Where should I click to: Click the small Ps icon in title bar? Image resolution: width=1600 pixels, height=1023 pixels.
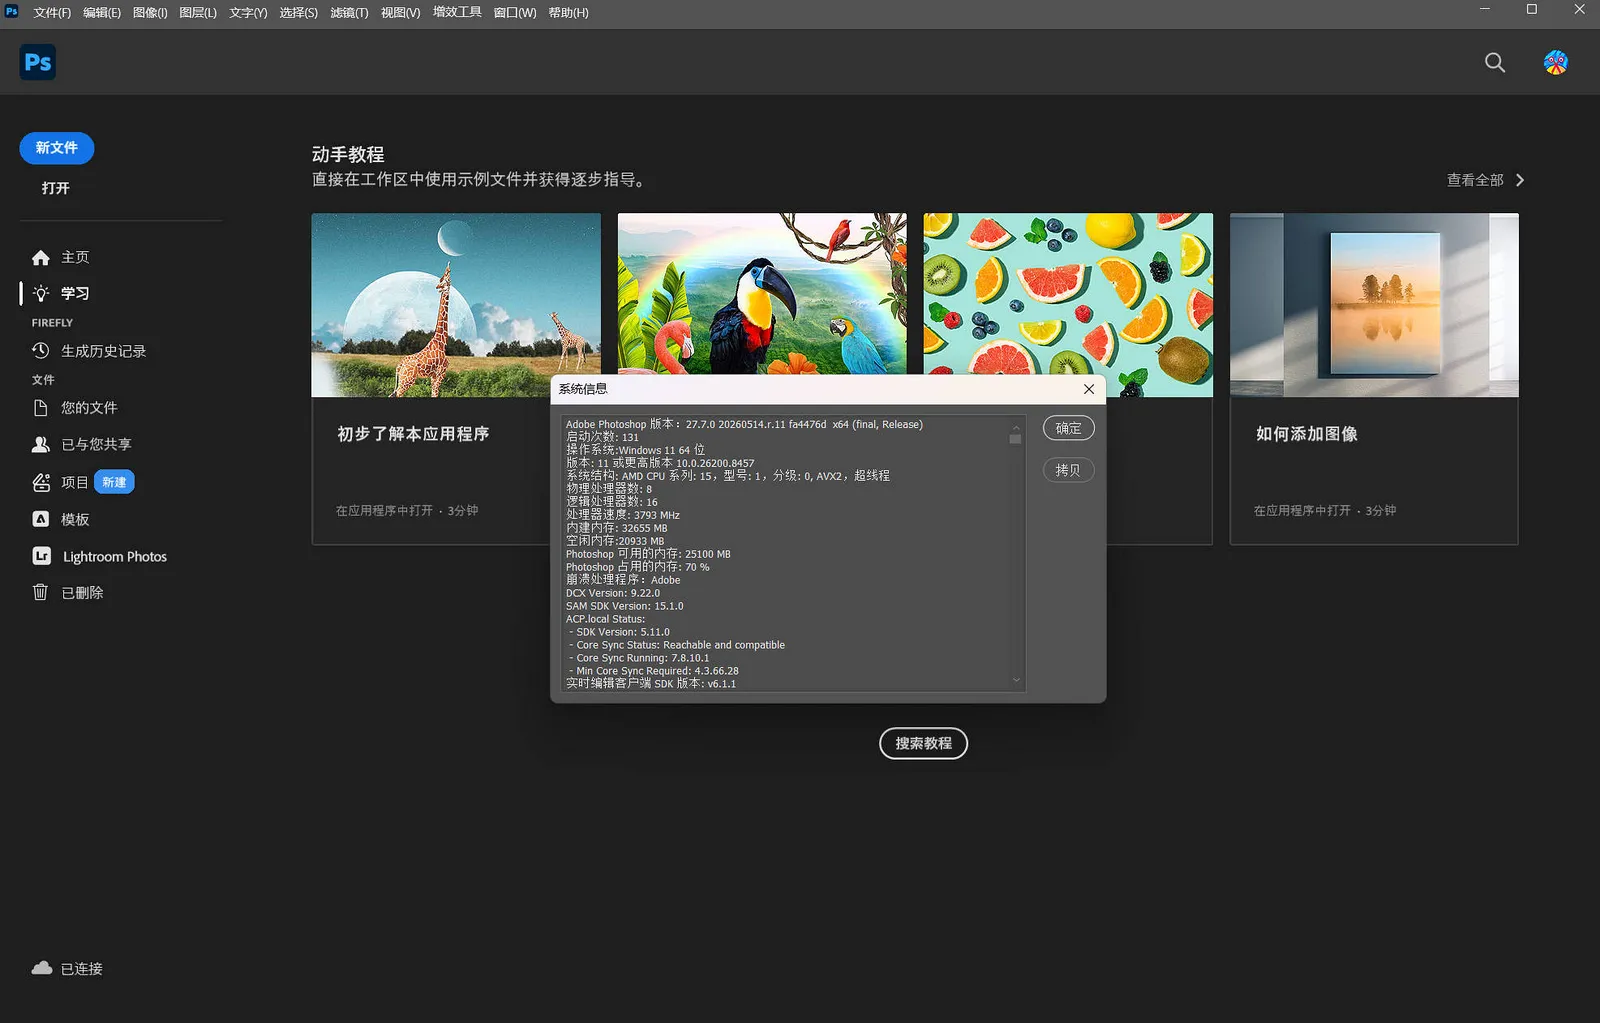click(11, 11)
